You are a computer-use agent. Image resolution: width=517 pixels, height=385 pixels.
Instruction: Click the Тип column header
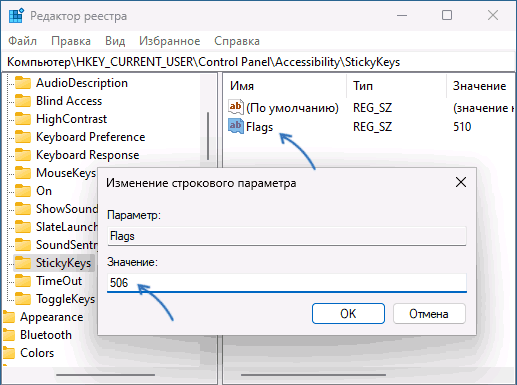click(363, 86)
